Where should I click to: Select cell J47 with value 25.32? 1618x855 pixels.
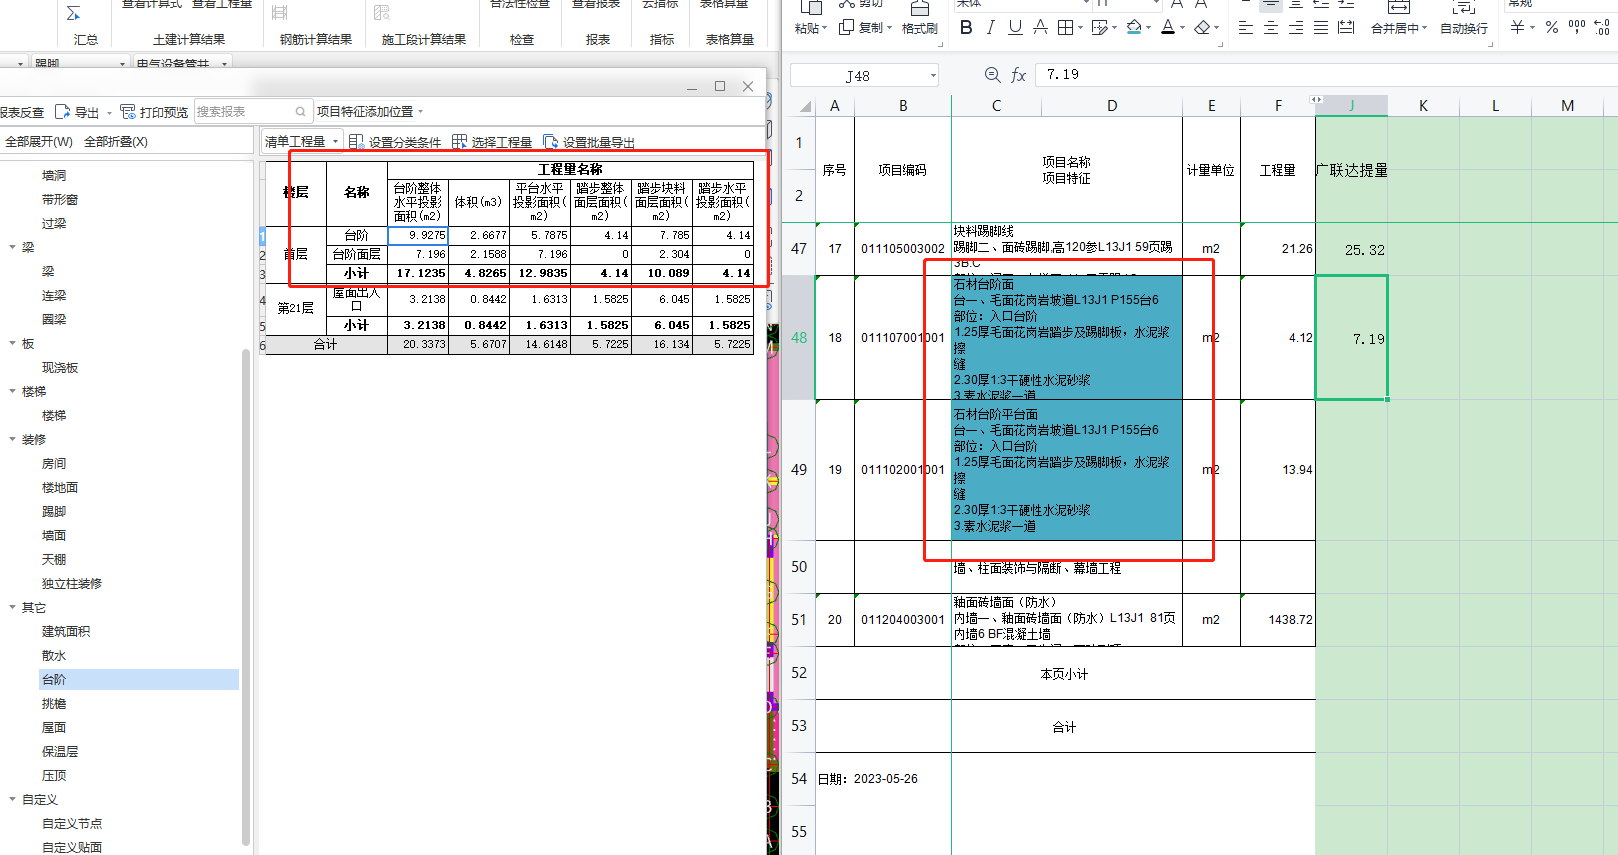point(1351,249)
